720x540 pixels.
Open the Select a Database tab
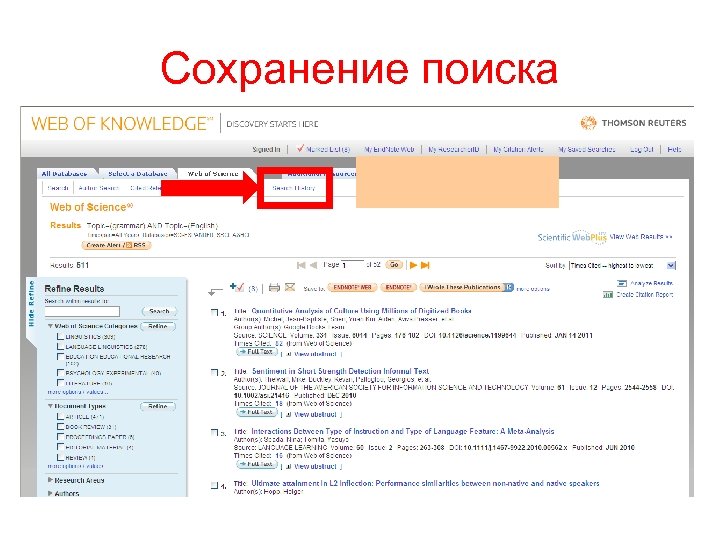(x=137, y=174)
